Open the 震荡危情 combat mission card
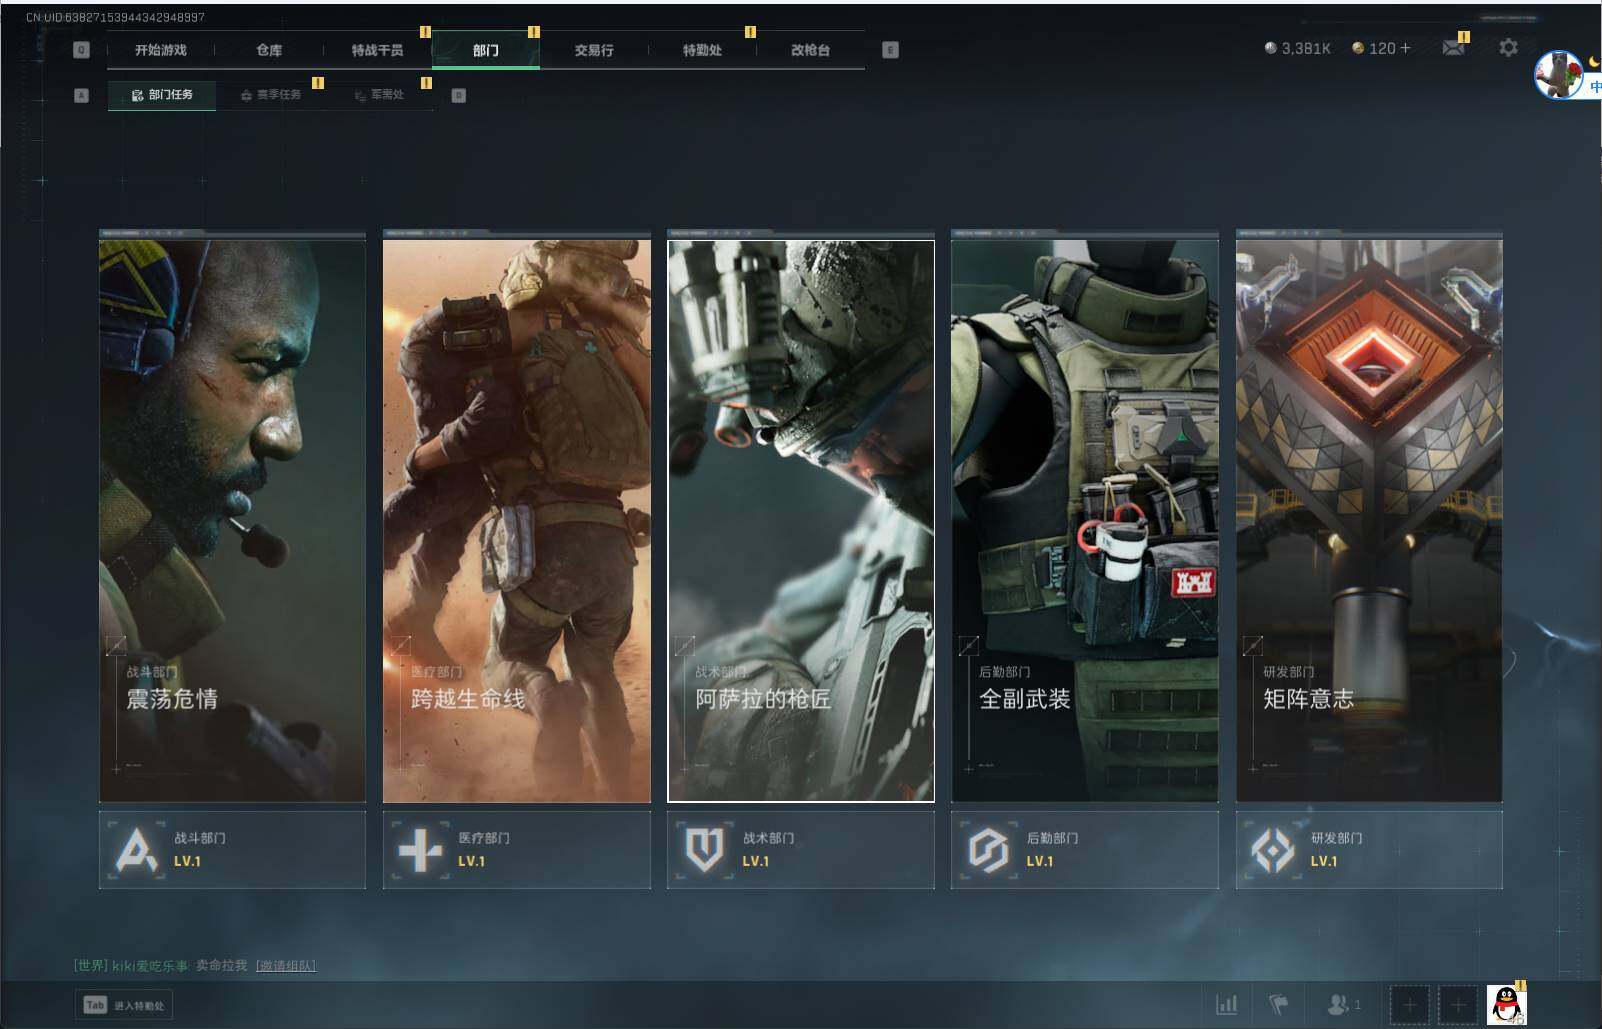Image resolution: width=1602 pixels, height=1029 pixels. point(232,520)
